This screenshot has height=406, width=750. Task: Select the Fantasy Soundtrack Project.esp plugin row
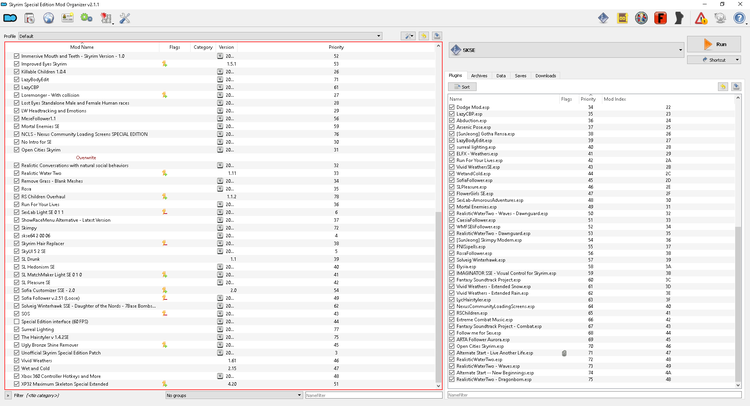pos(592,280)
